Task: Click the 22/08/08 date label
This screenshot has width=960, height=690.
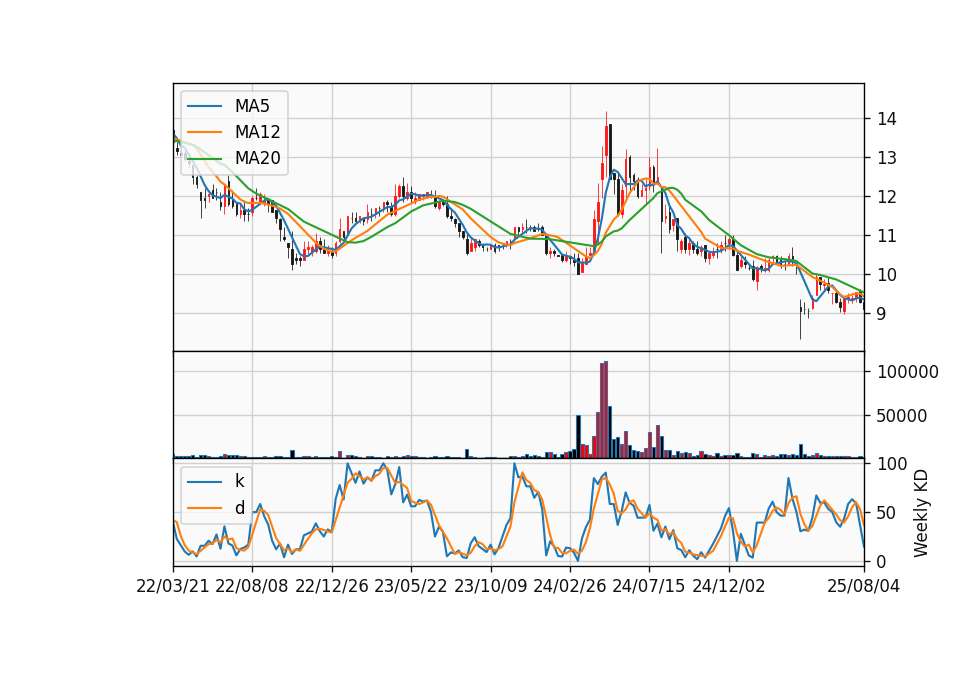Action: (252, 586)
